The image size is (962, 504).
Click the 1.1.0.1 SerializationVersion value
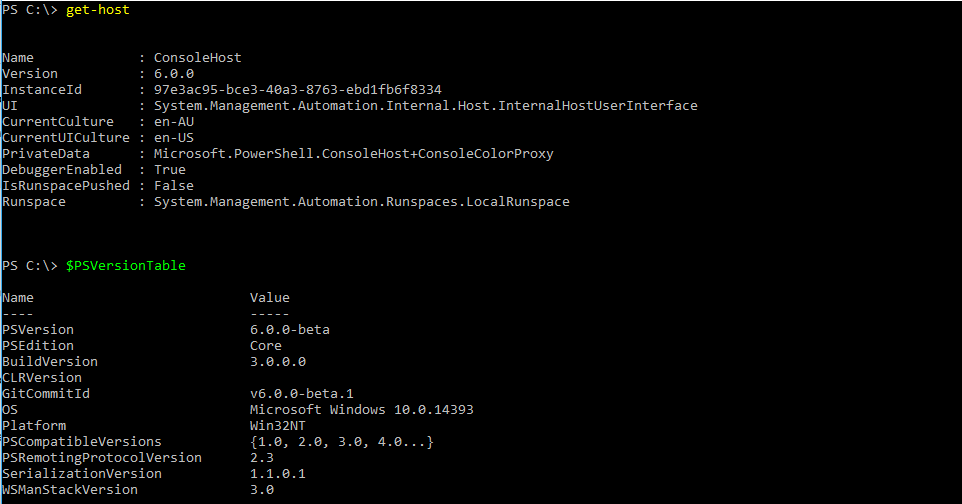coord(277,474)
